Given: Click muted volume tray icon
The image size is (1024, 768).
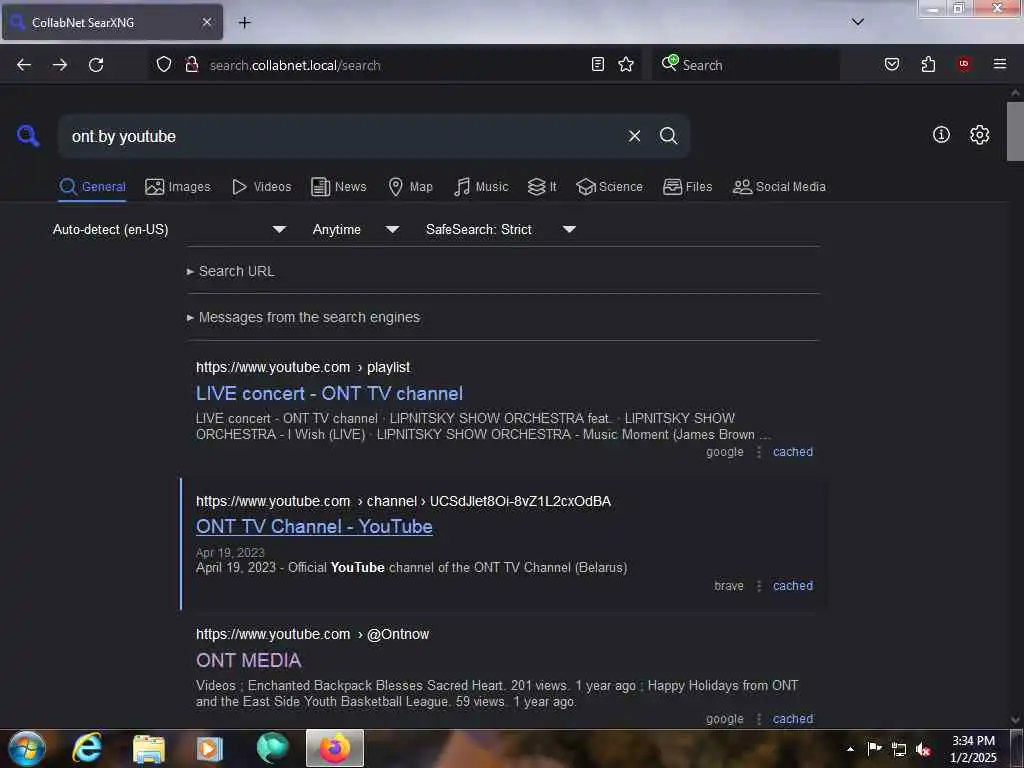Looking at the screenshot, I should point(923,750).
